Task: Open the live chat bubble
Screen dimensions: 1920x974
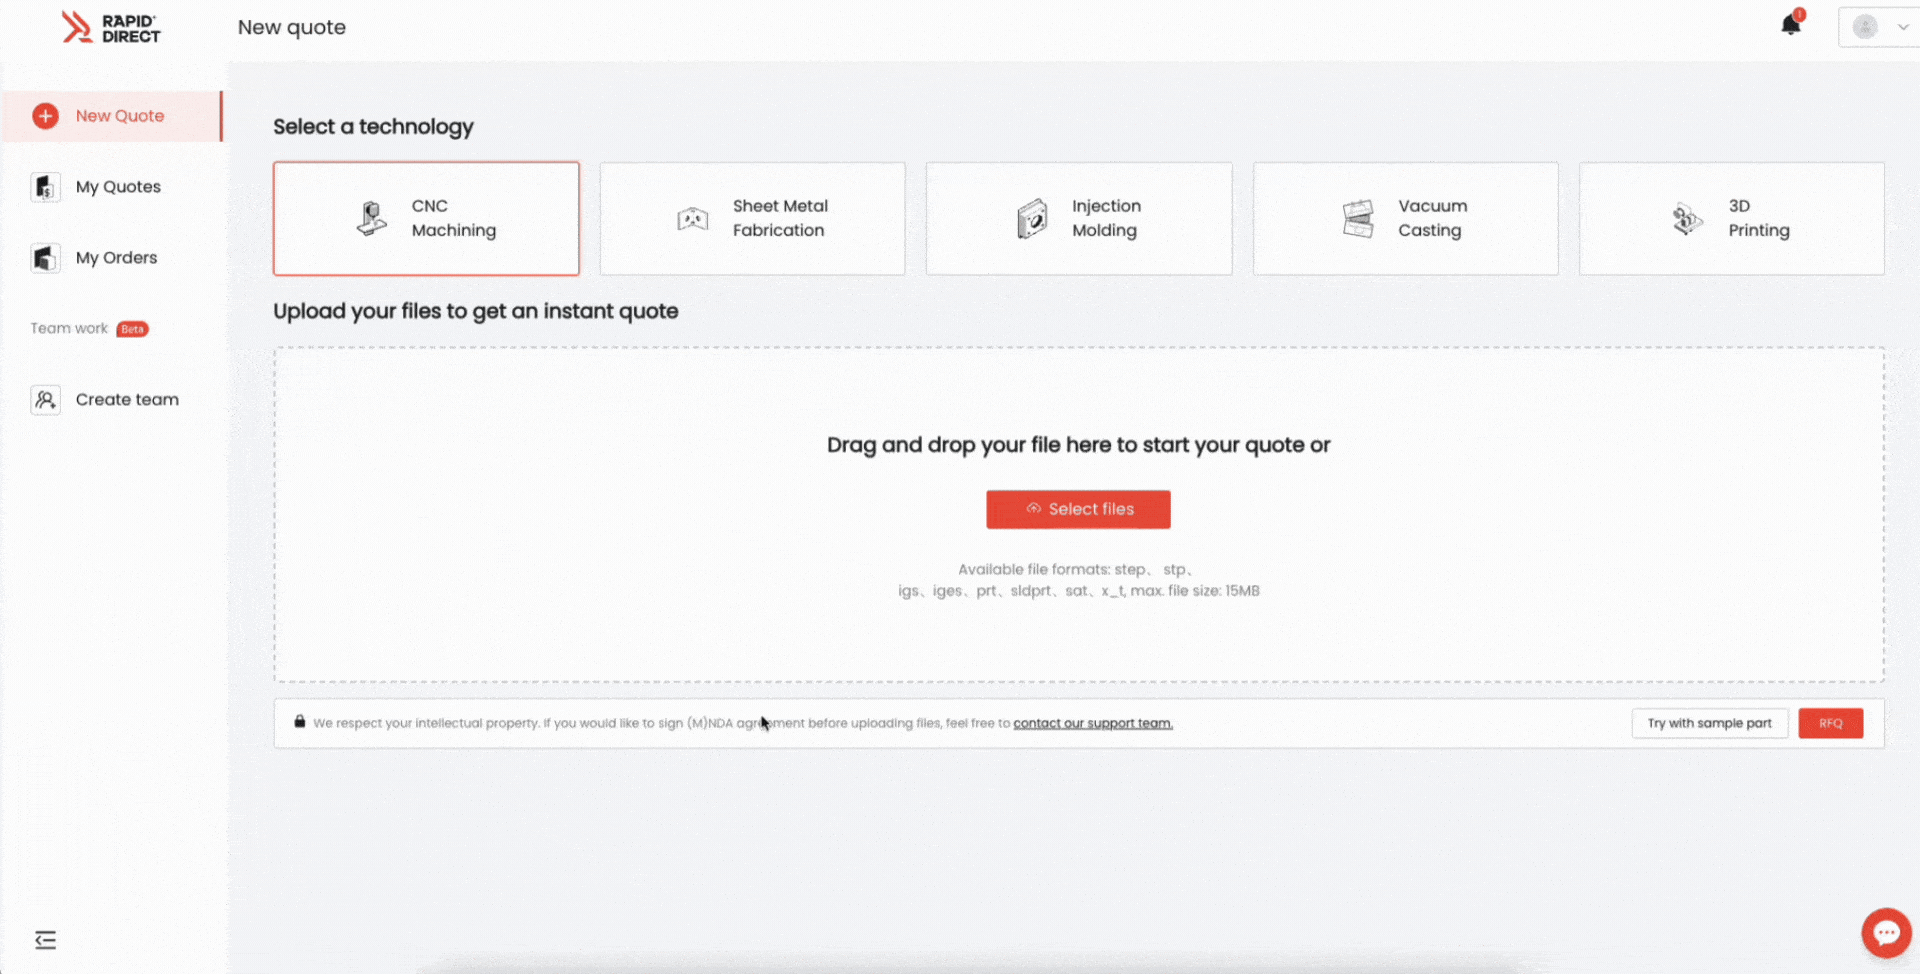Action: (1886, 933)
